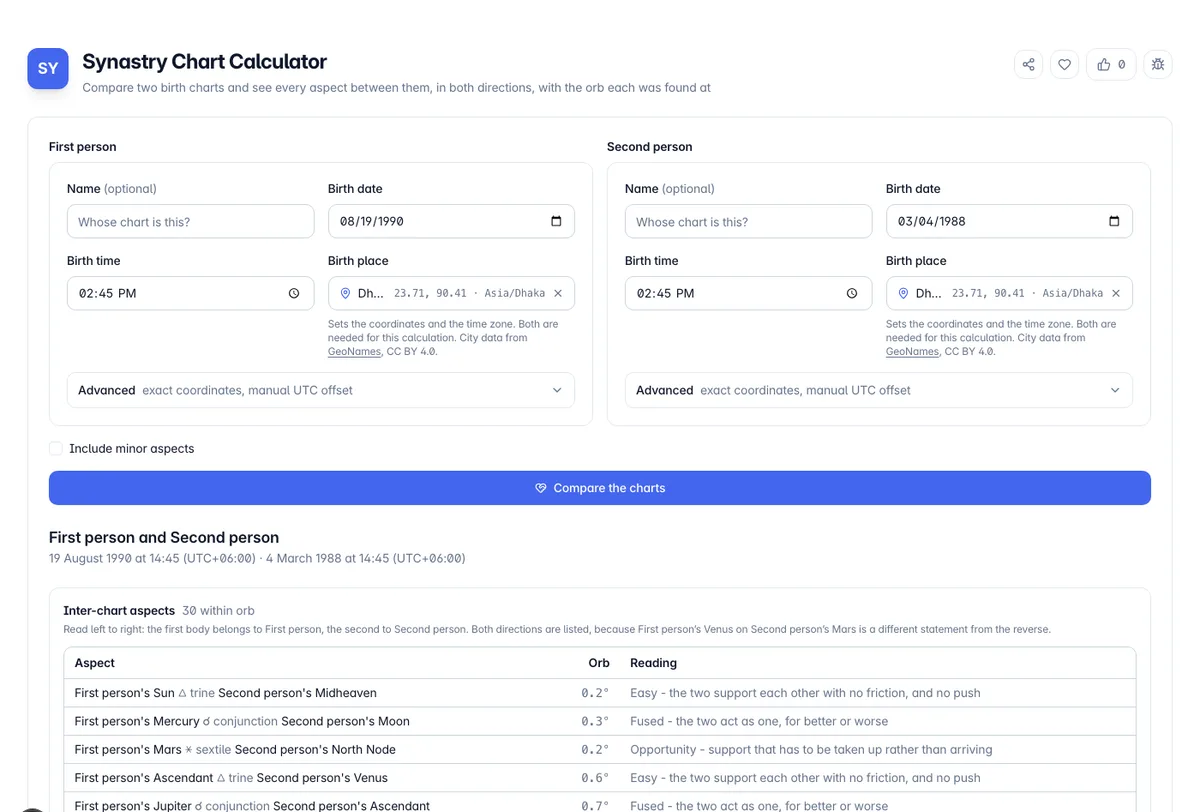Clear second person's birth place with X
Image resolution: width=1200 pixels, height=812 pixels.
point(1116,293)
